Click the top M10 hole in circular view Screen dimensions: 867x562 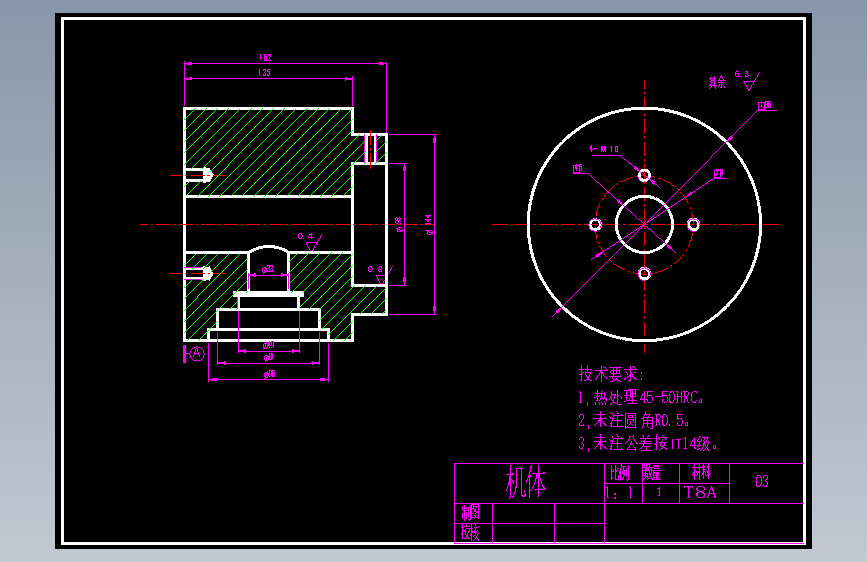[x=644, y=176]
